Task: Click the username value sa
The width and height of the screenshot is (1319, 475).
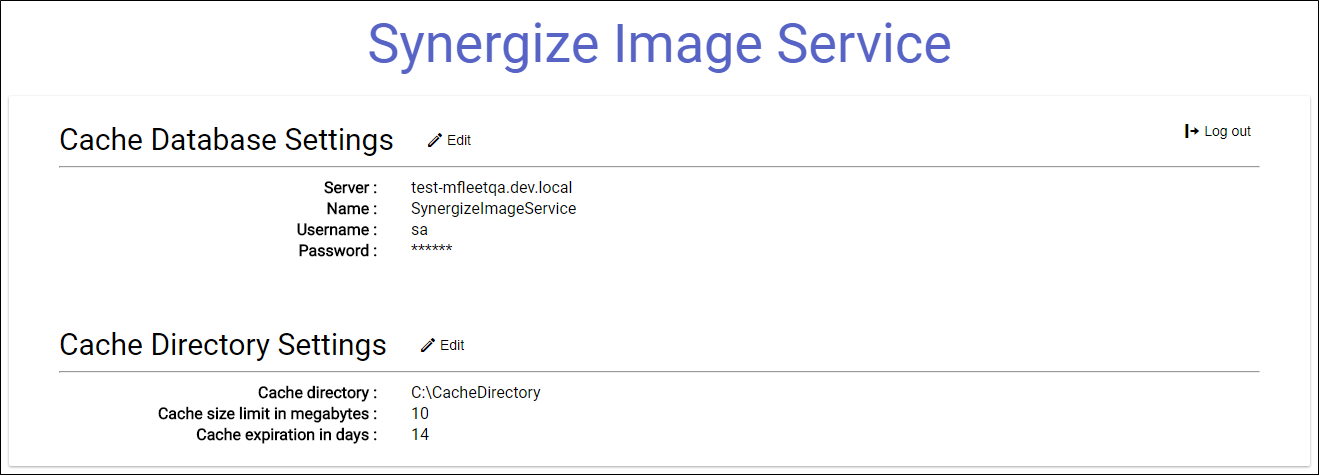Action: pos(419,230)
